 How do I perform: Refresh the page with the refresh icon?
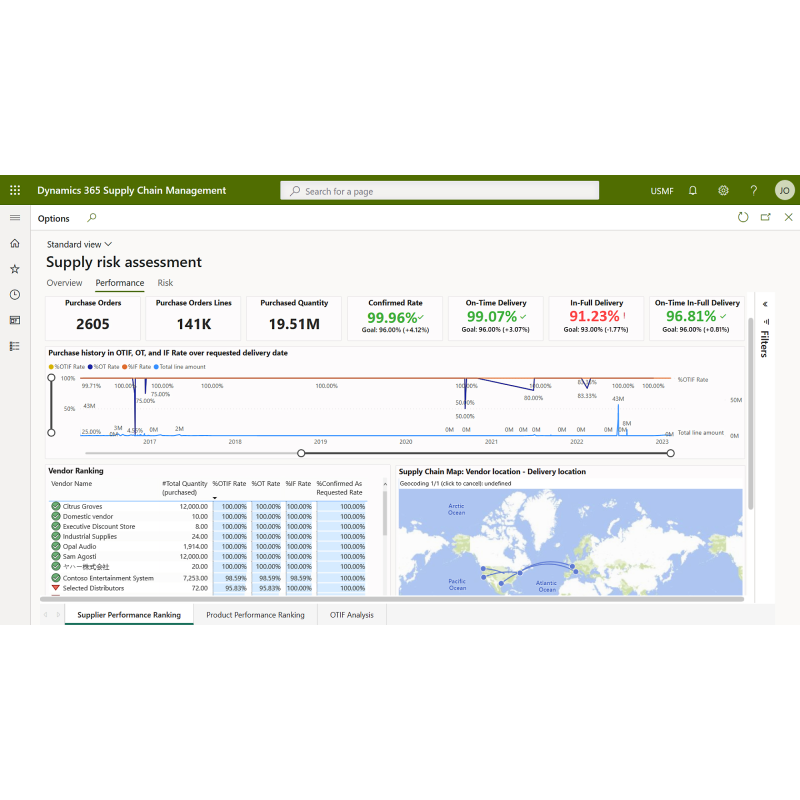point(743,217)
